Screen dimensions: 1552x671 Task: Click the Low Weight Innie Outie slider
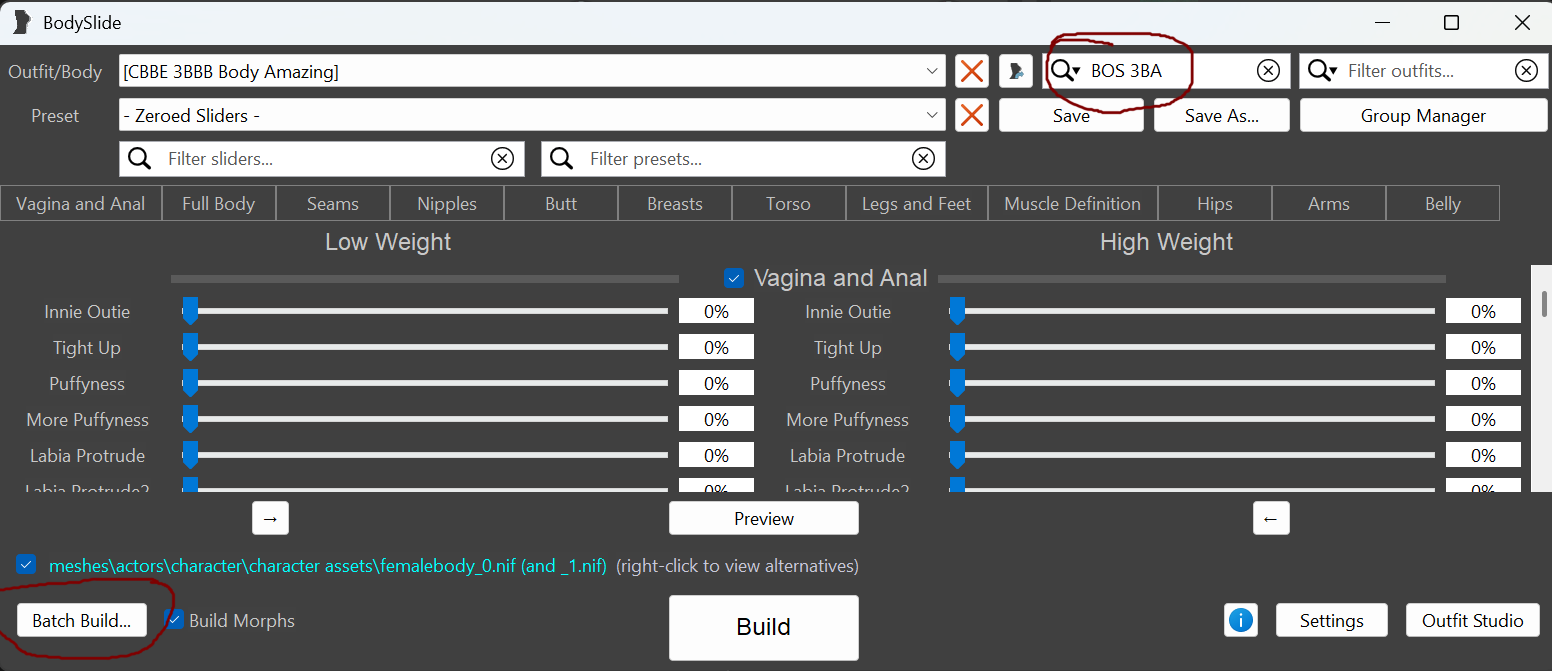click(x=425, y=311)
